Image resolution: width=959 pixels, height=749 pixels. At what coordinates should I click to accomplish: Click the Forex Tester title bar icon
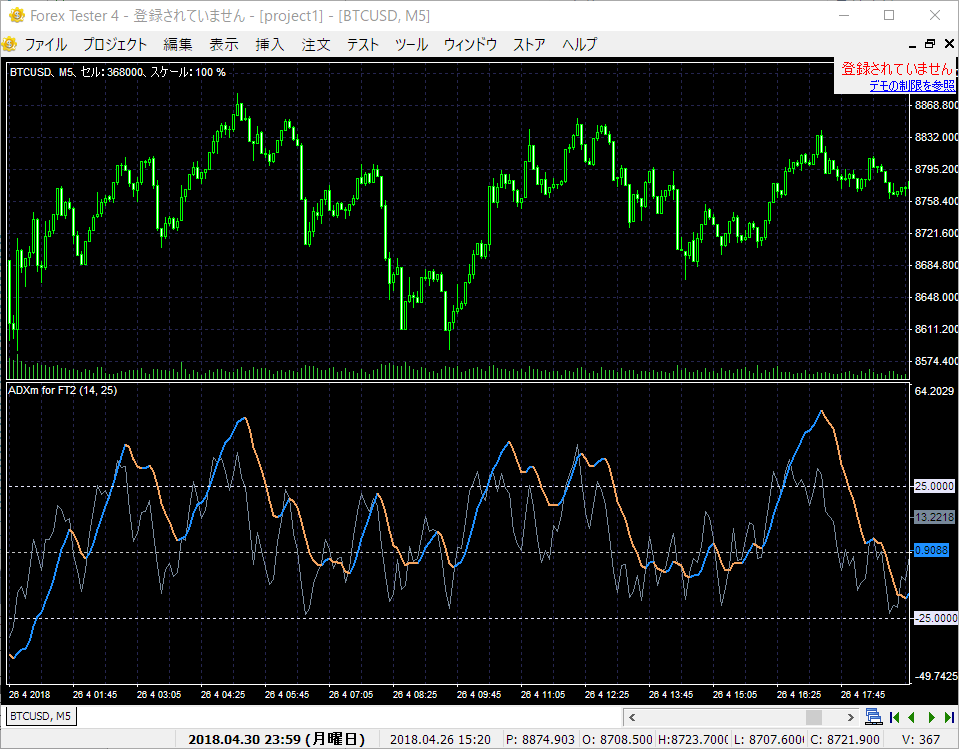(x=17, y=15)
